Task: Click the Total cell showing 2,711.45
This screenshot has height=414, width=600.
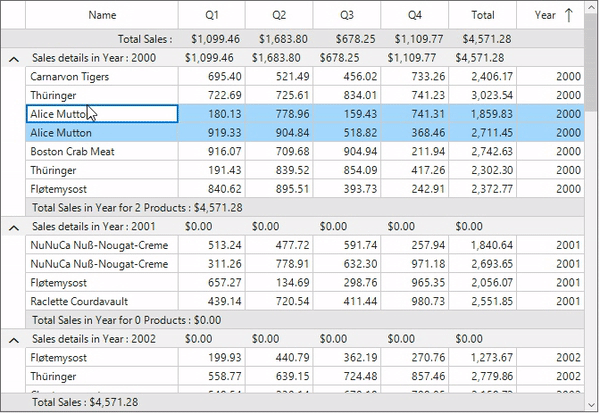Action: 482,133
